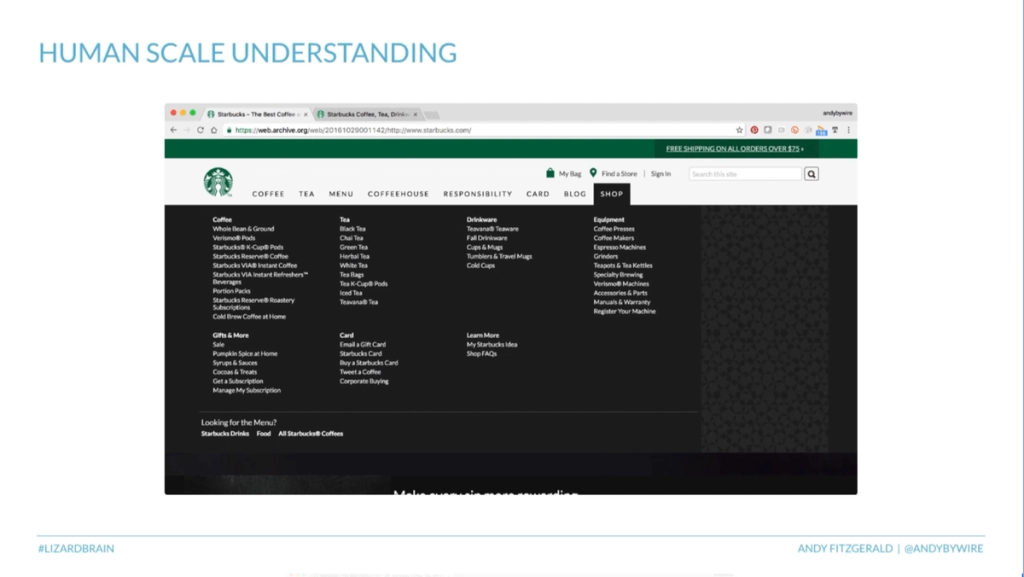Click in the Search this site field
This screenshot has width=1024, height=577.
pyautogui.click(x=744, y=174)
